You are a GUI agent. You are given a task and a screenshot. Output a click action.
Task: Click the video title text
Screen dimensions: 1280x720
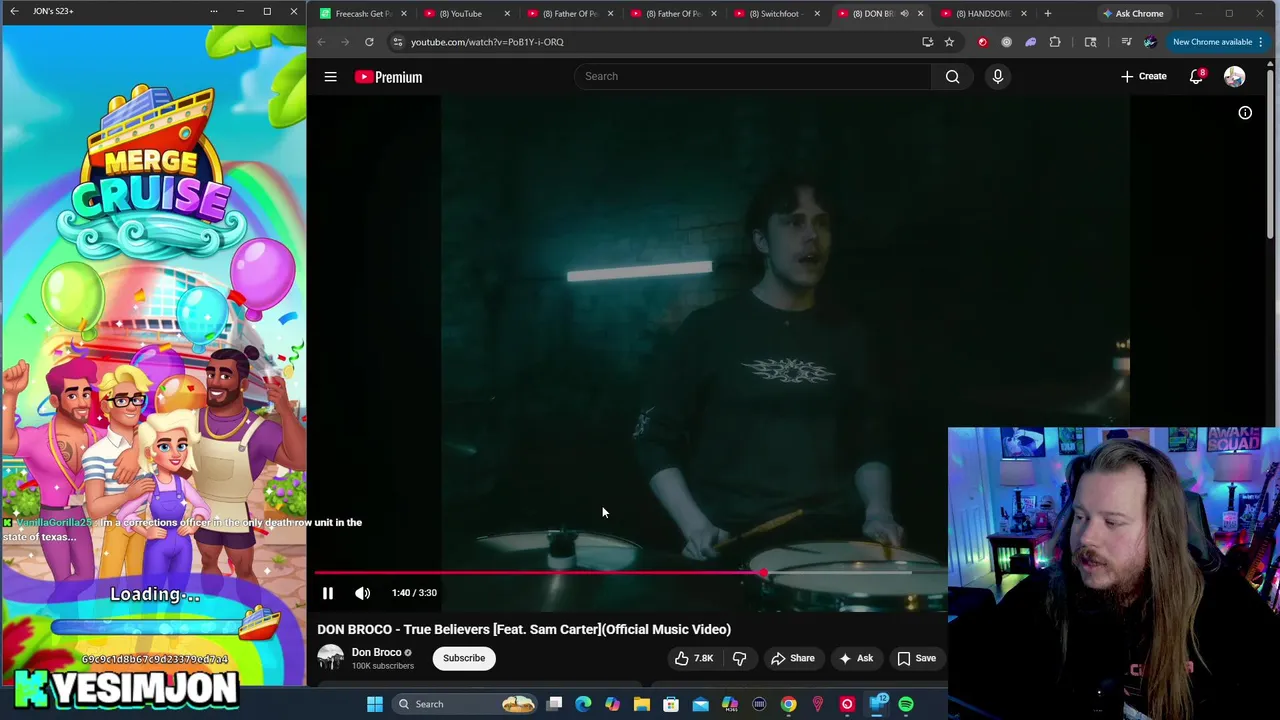[x=524, y=629]
